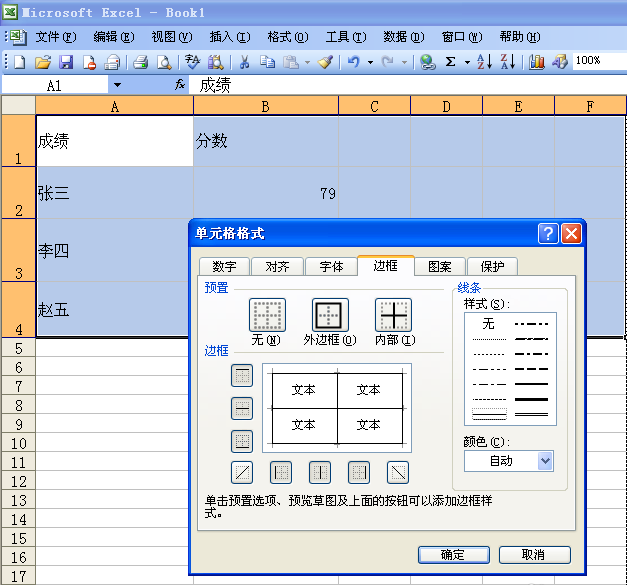Image resolution: width=627 pixels, height=585 pixels.
Task: Open the 格式(O) menu
Action: coord(288,37)
